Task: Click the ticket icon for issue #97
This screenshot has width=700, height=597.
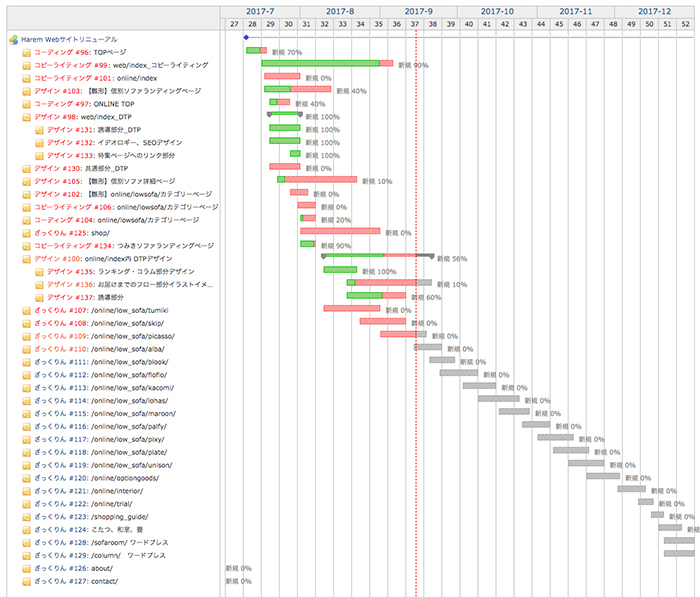Action: (x=26, y=104)
